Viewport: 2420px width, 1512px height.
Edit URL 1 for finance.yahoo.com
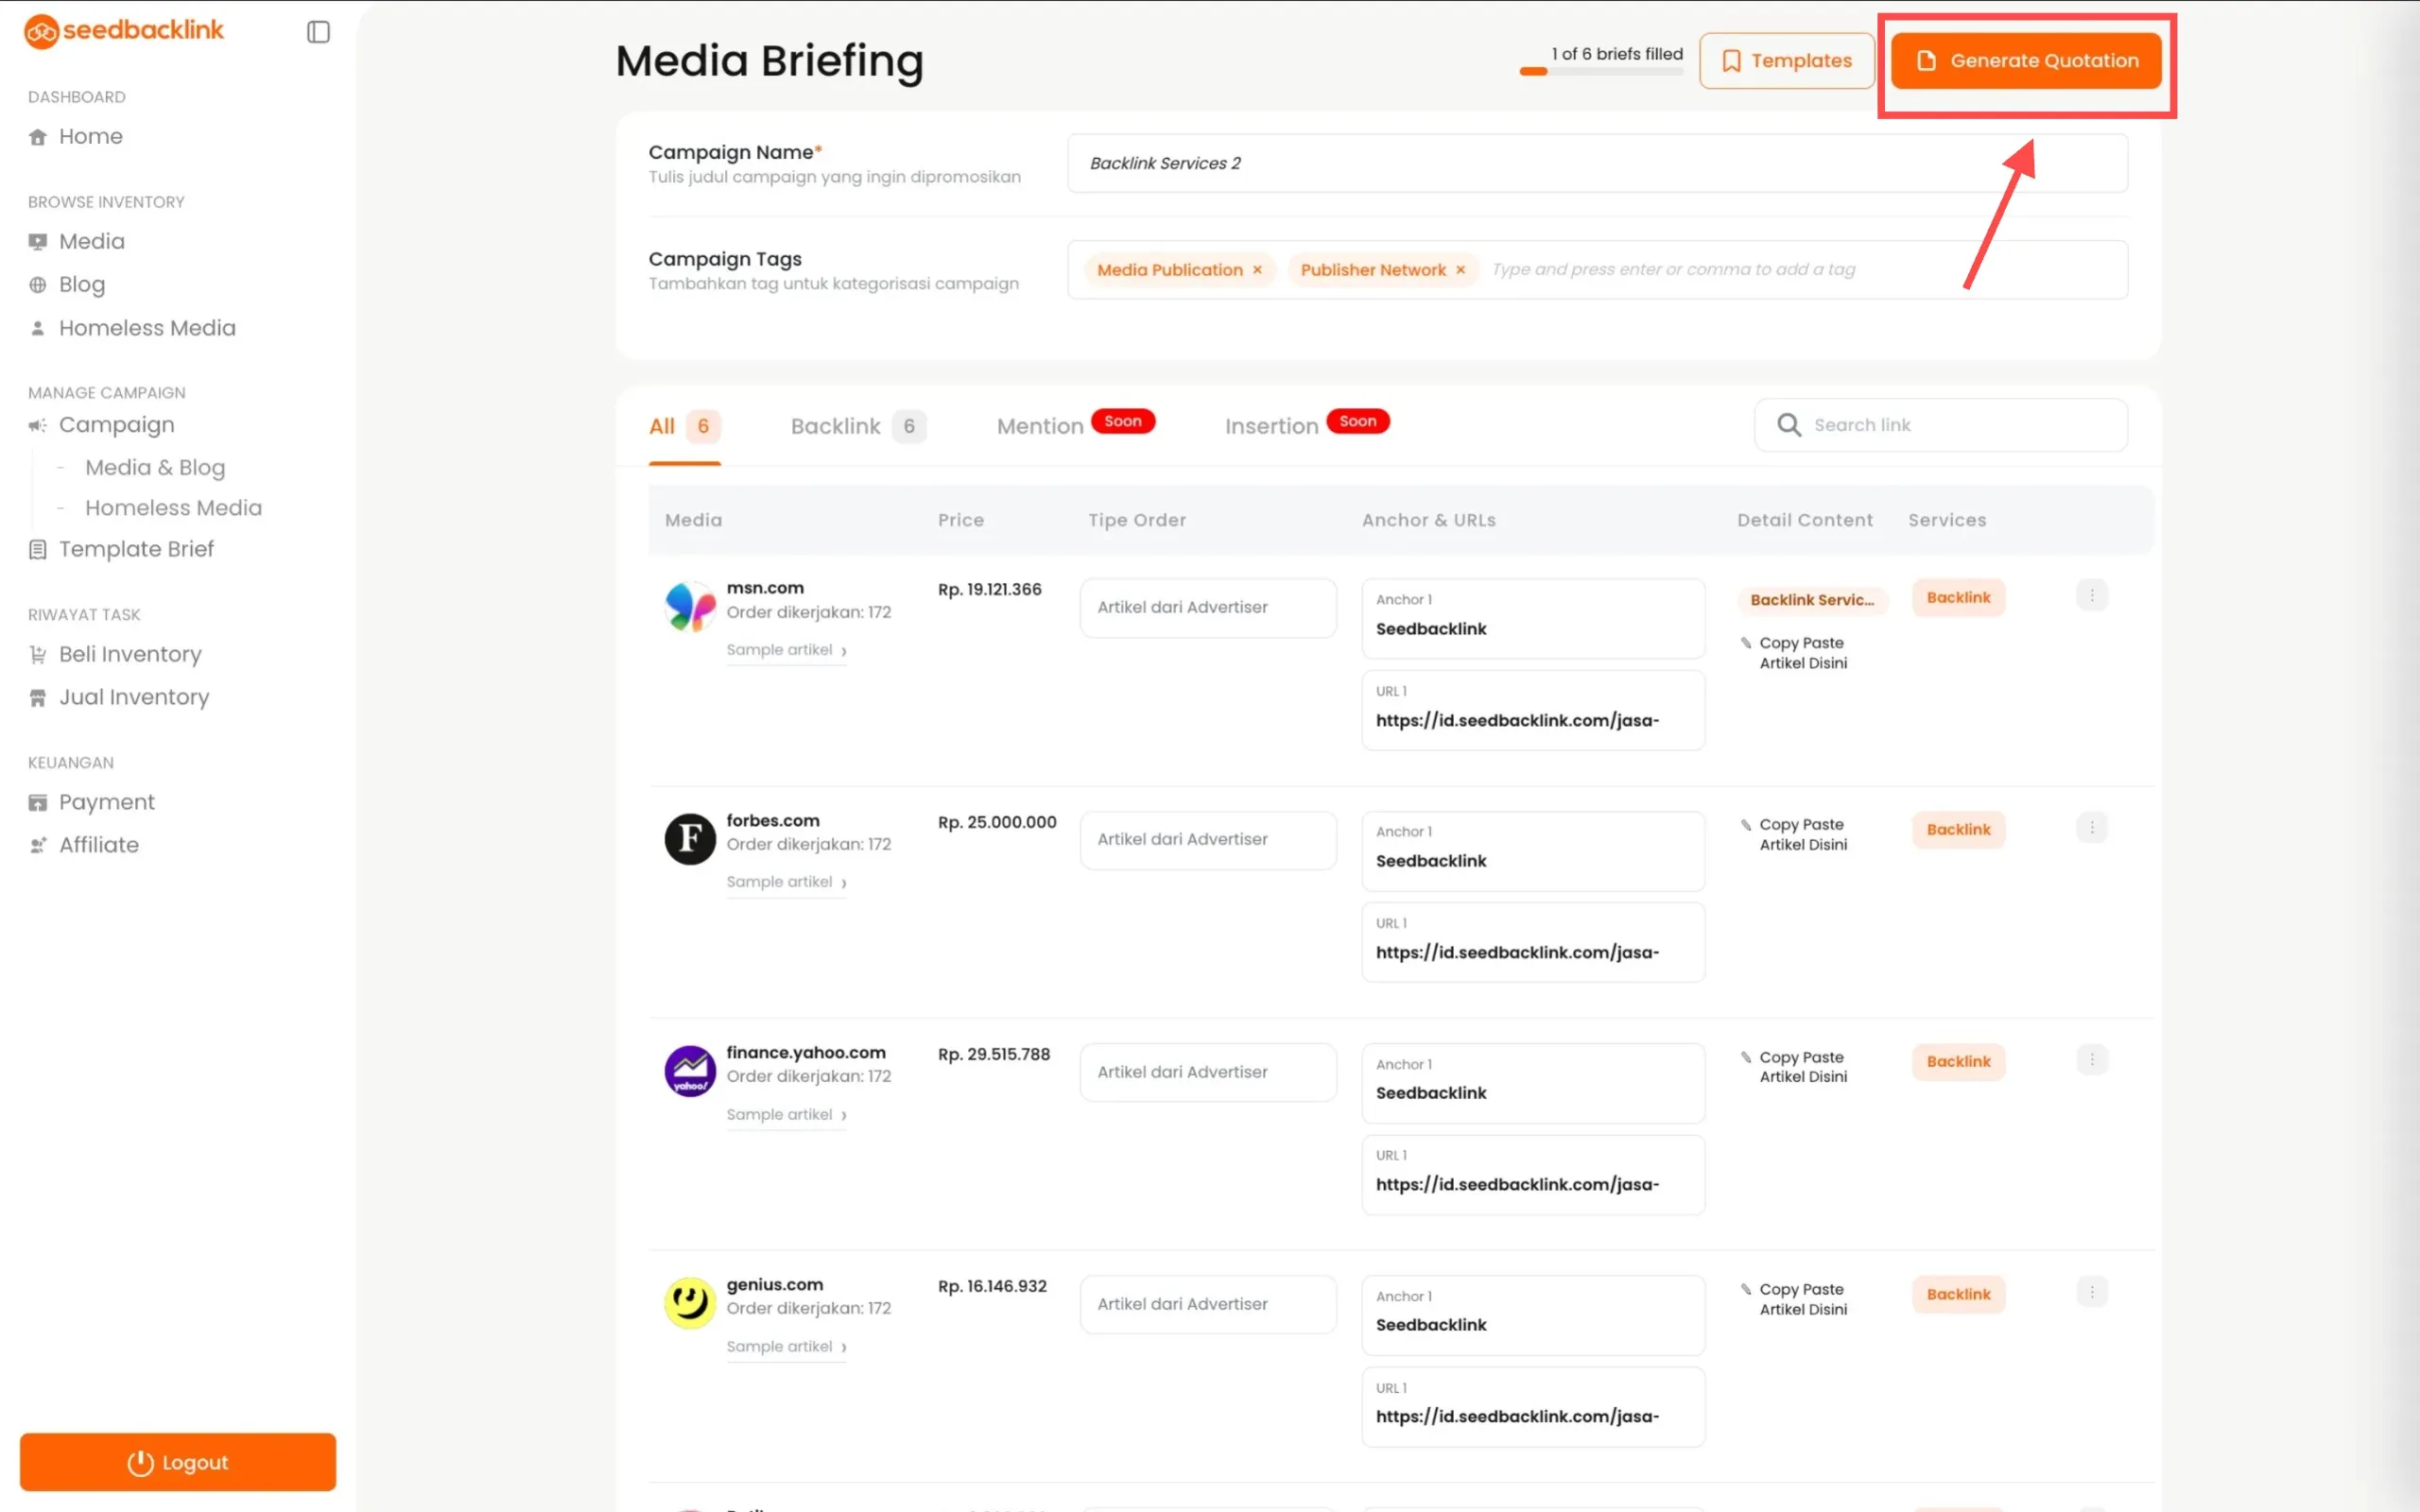[x=1533, y=1175]
